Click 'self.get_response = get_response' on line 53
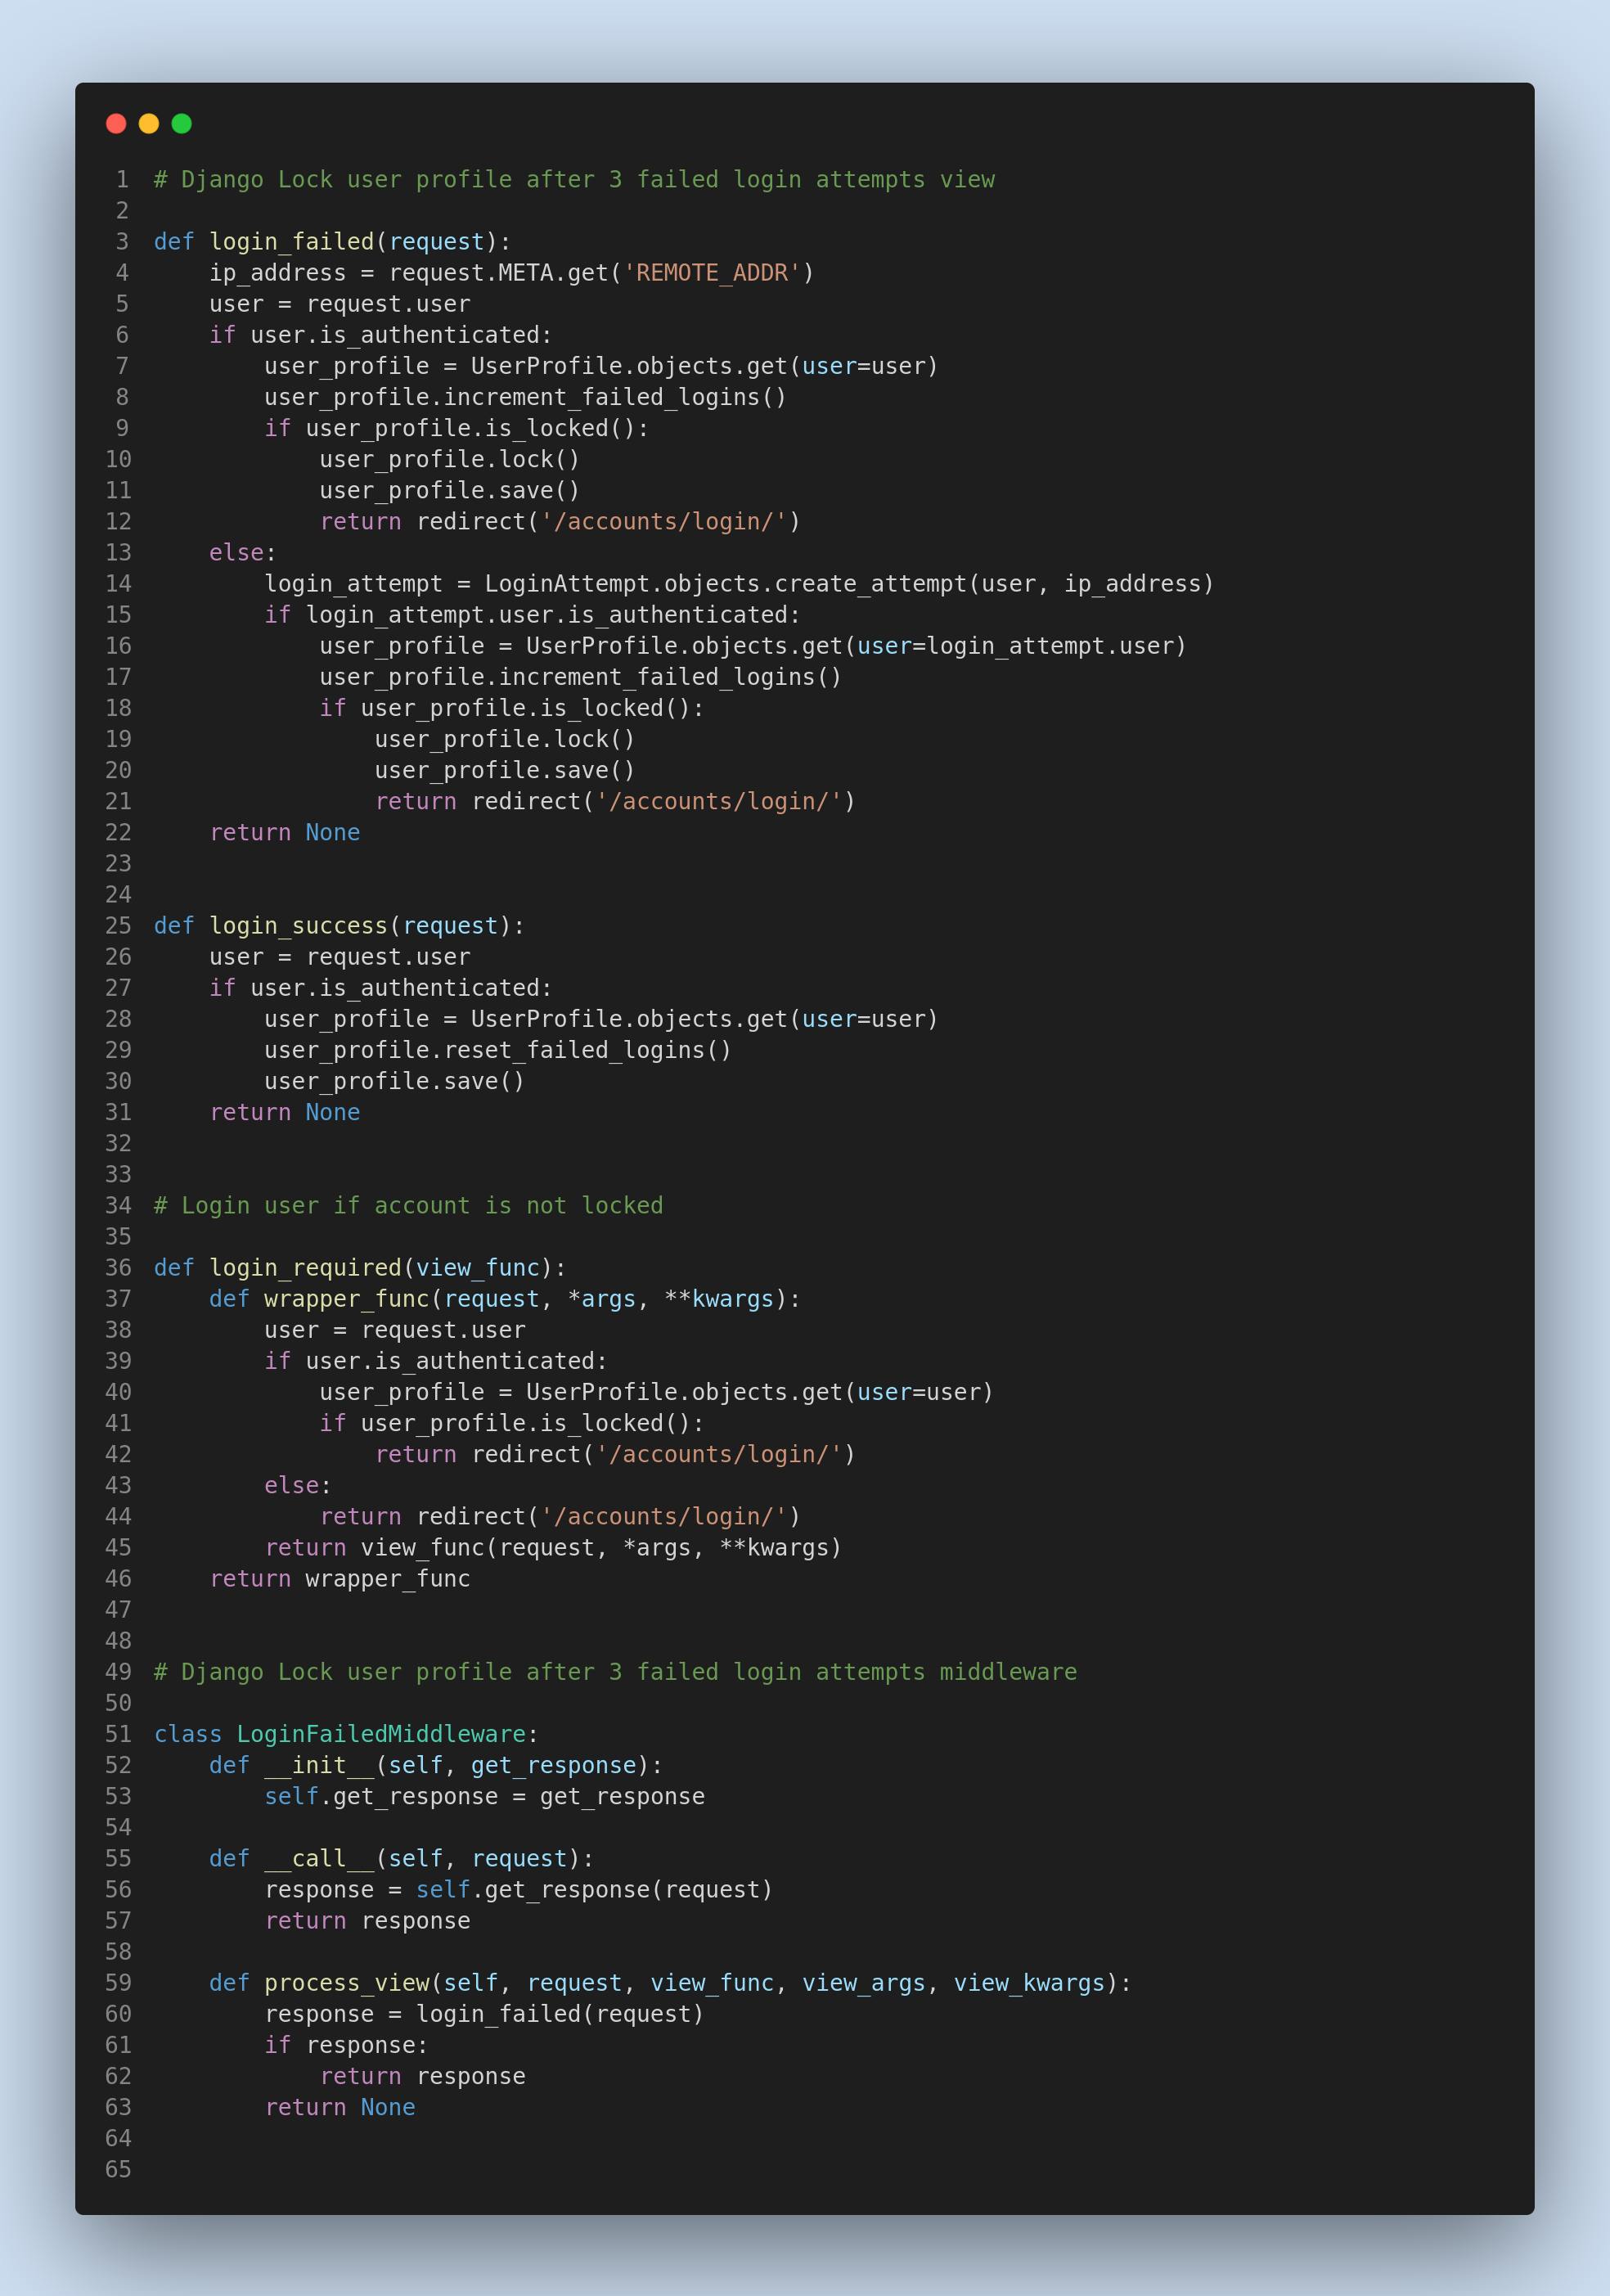 click(x=485, y=1796)
